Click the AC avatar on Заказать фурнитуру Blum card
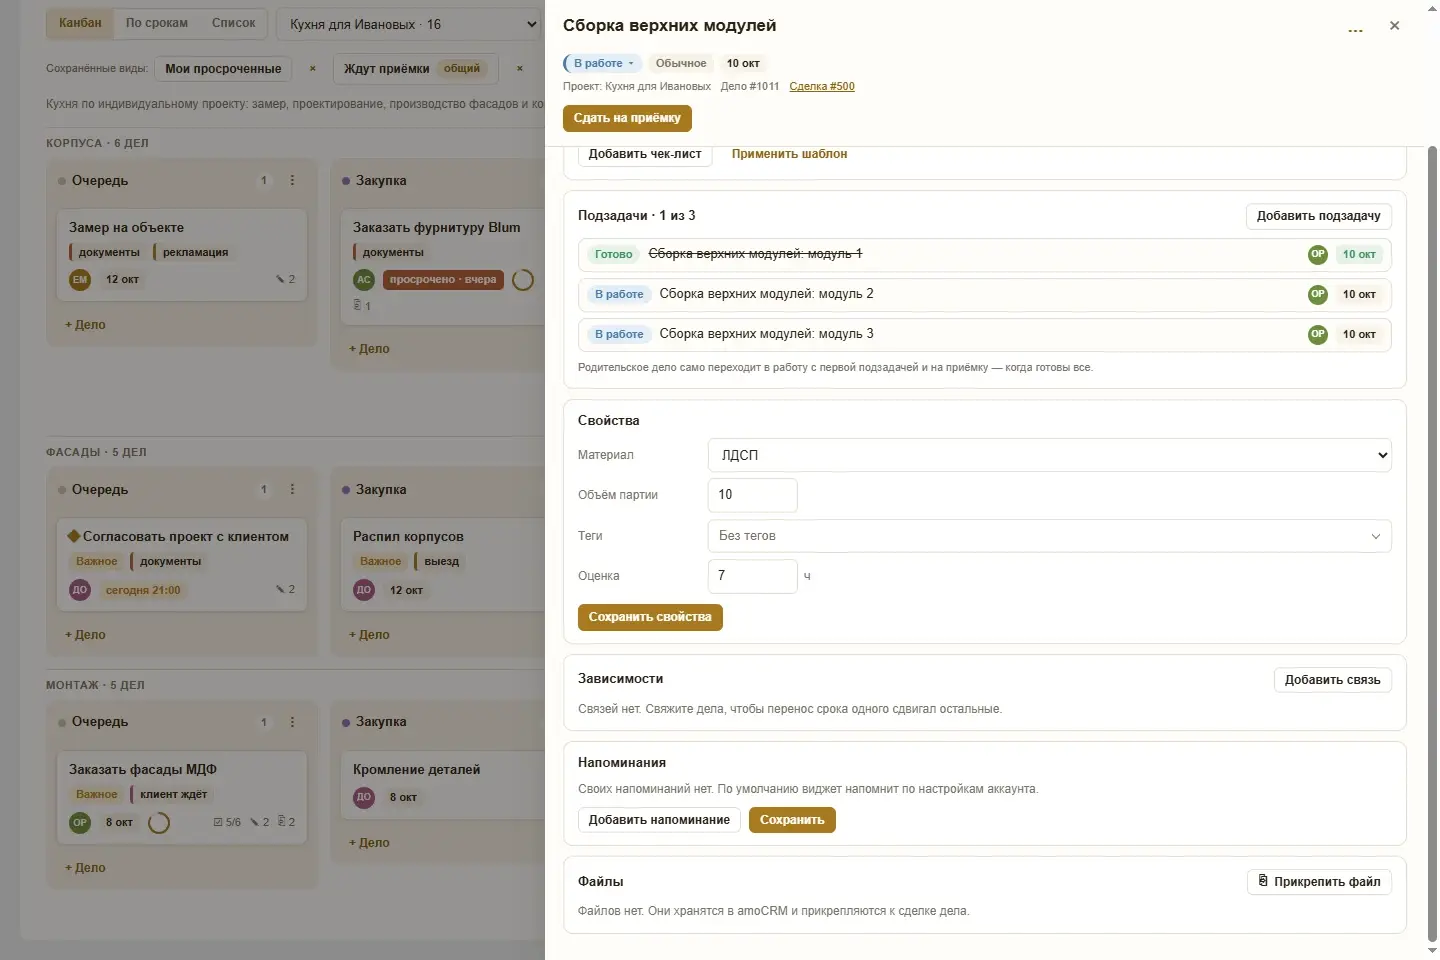1440x960 pixels. tap(364, 280)
